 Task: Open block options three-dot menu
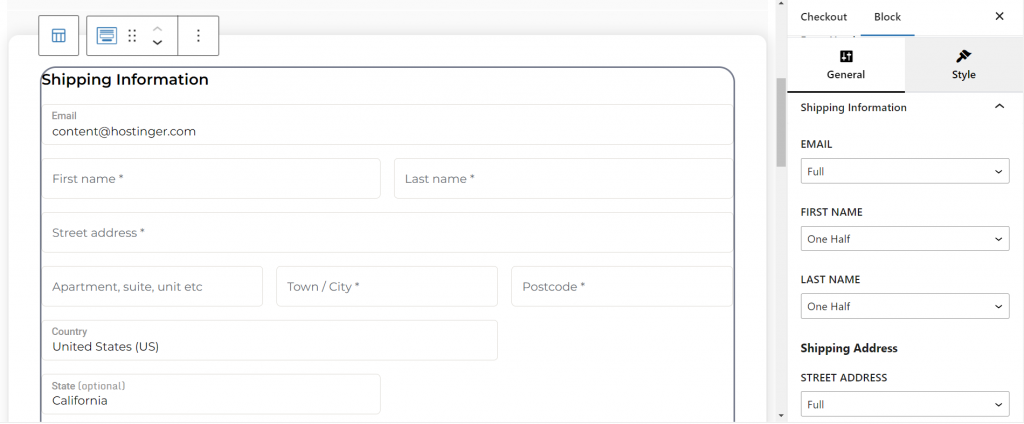[198, 36]
